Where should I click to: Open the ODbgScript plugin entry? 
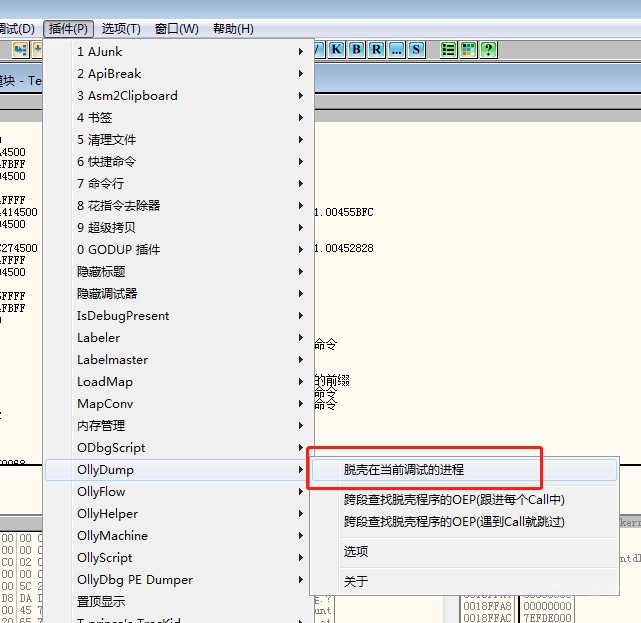(179, 448)
